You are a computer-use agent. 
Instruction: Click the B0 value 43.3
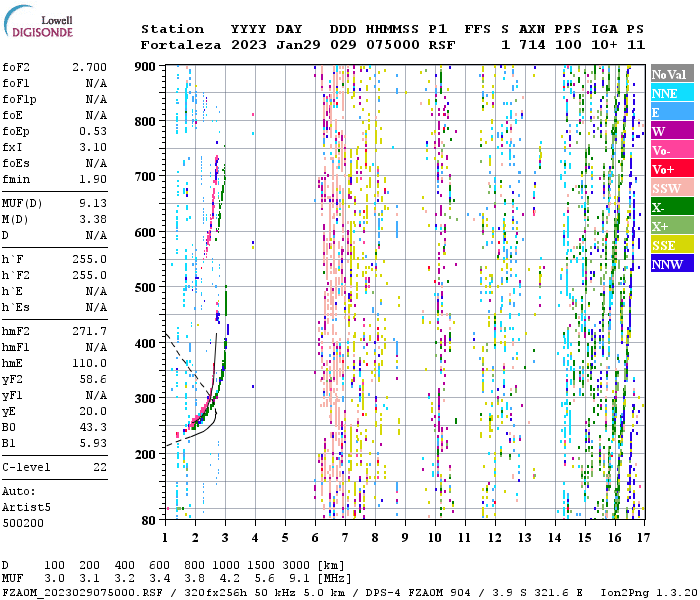click(93, 428)
